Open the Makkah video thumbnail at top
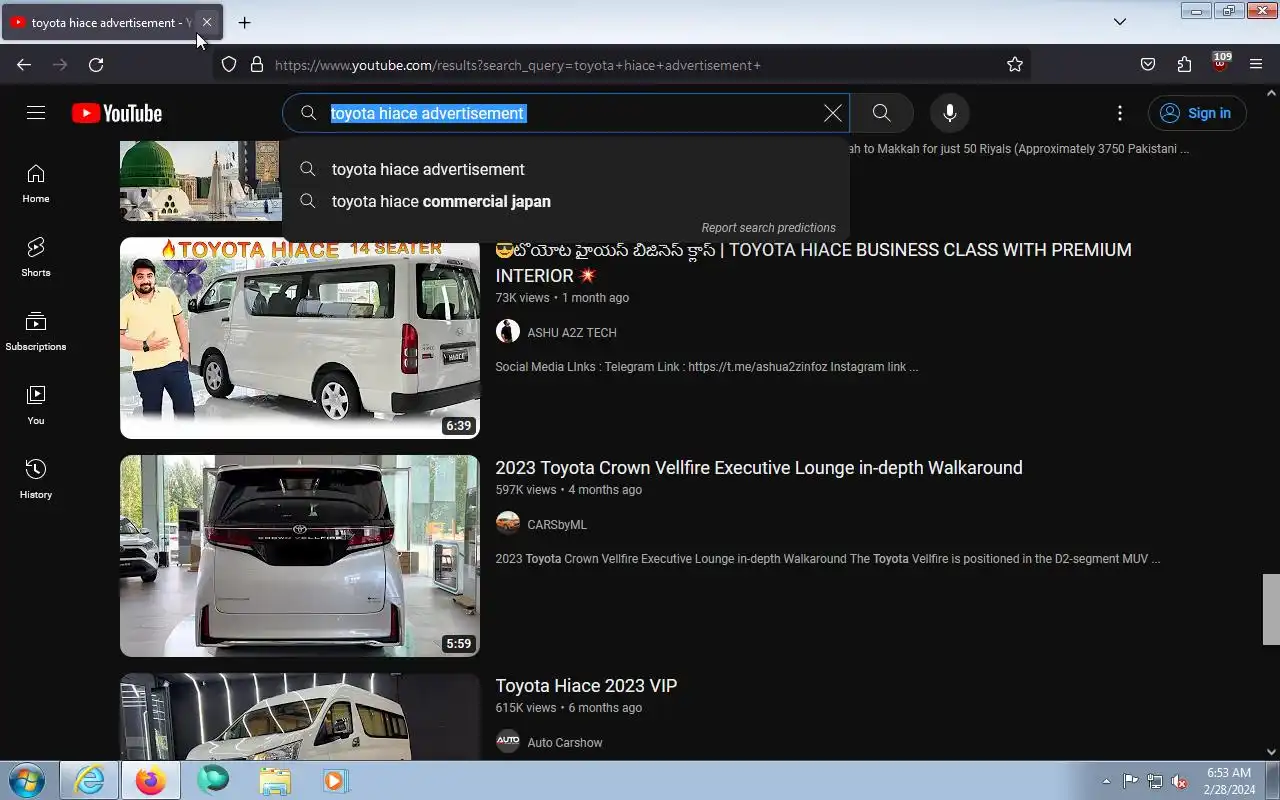This screenshot has width=1280, height=800. pyautogui.click(x=200, y=181)
